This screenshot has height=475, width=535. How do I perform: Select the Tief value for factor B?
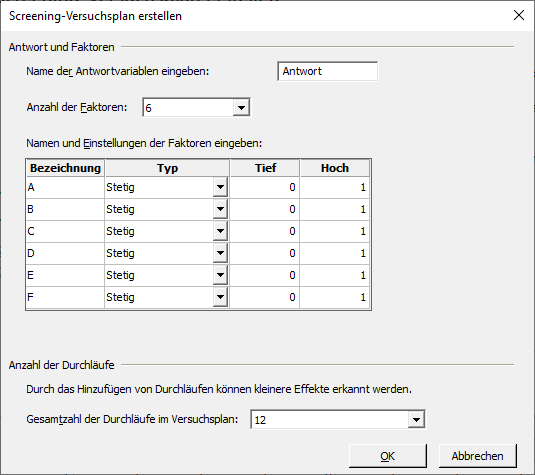click(265, 209)
